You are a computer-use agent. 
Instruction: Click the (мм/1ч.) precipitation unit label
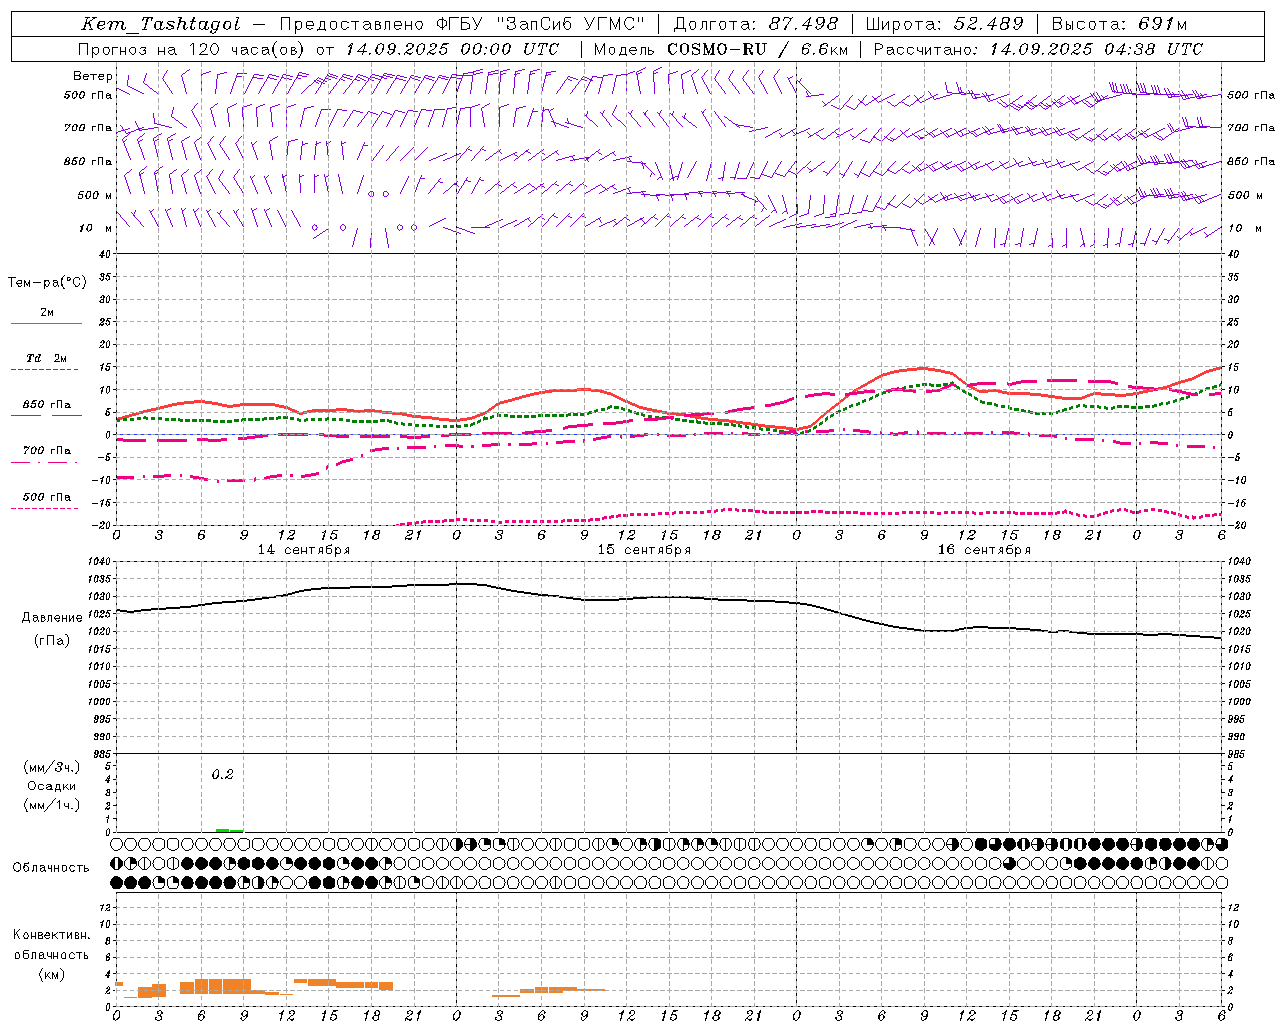tap(52, 805)
